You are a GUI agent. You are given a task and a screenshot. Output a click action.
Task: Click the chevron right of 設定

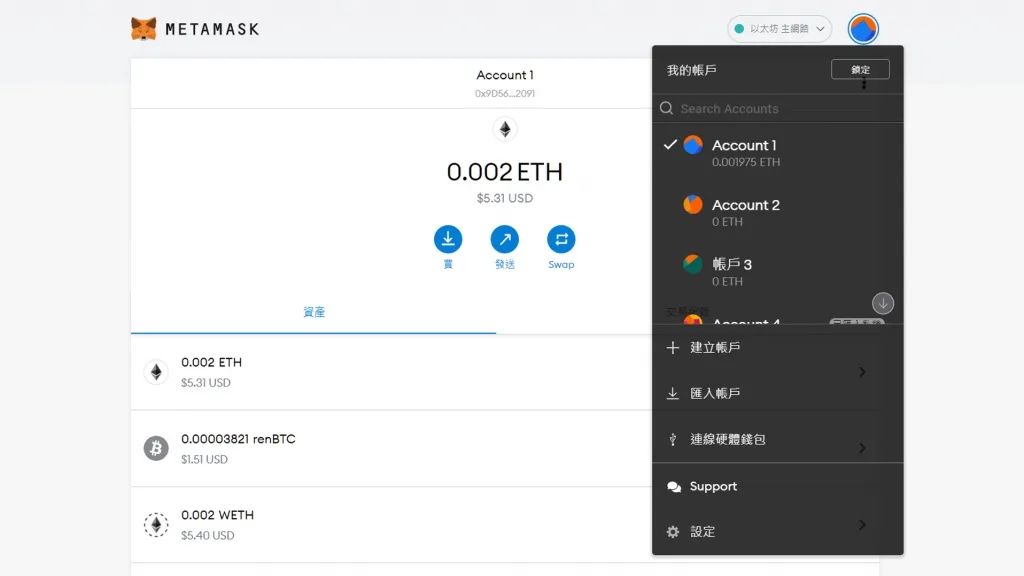[863, 524]
